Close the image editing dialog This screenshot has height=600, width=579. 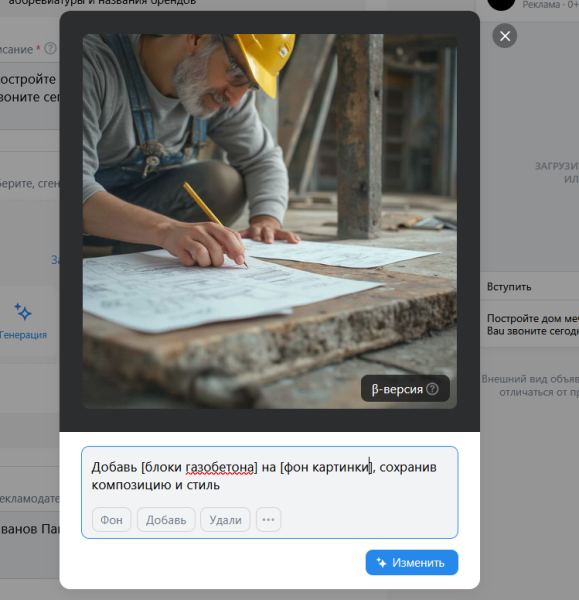(504, 36)
